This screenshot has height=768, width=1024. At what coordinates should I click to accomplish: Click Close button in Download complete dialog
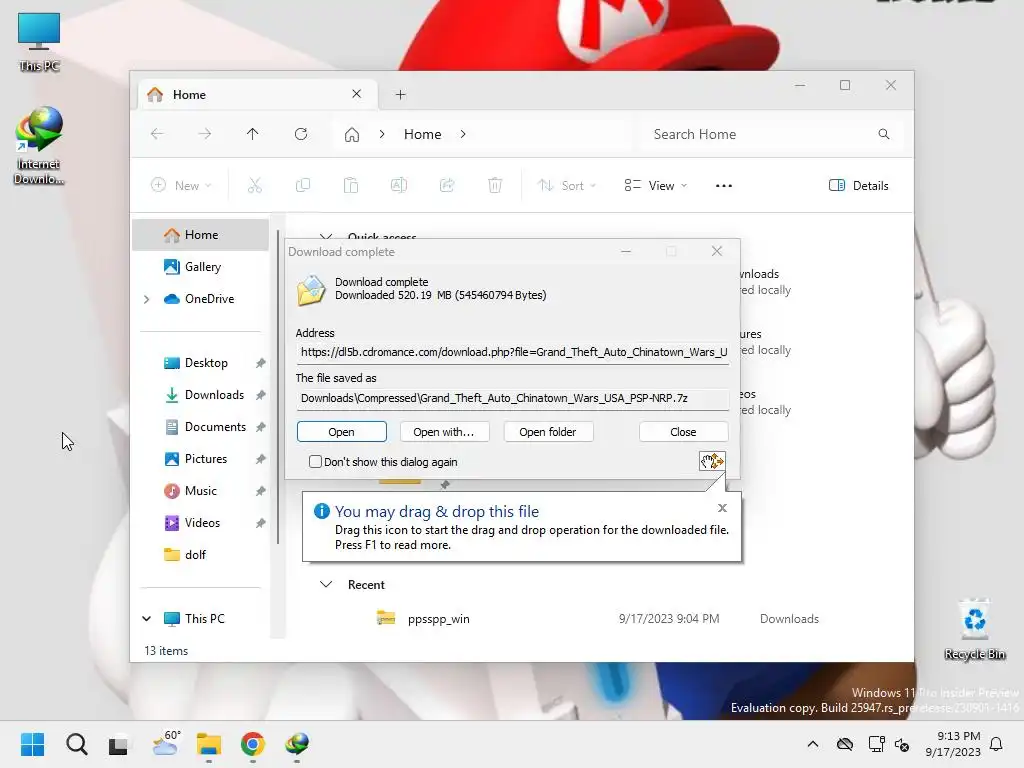pos(683,432)
